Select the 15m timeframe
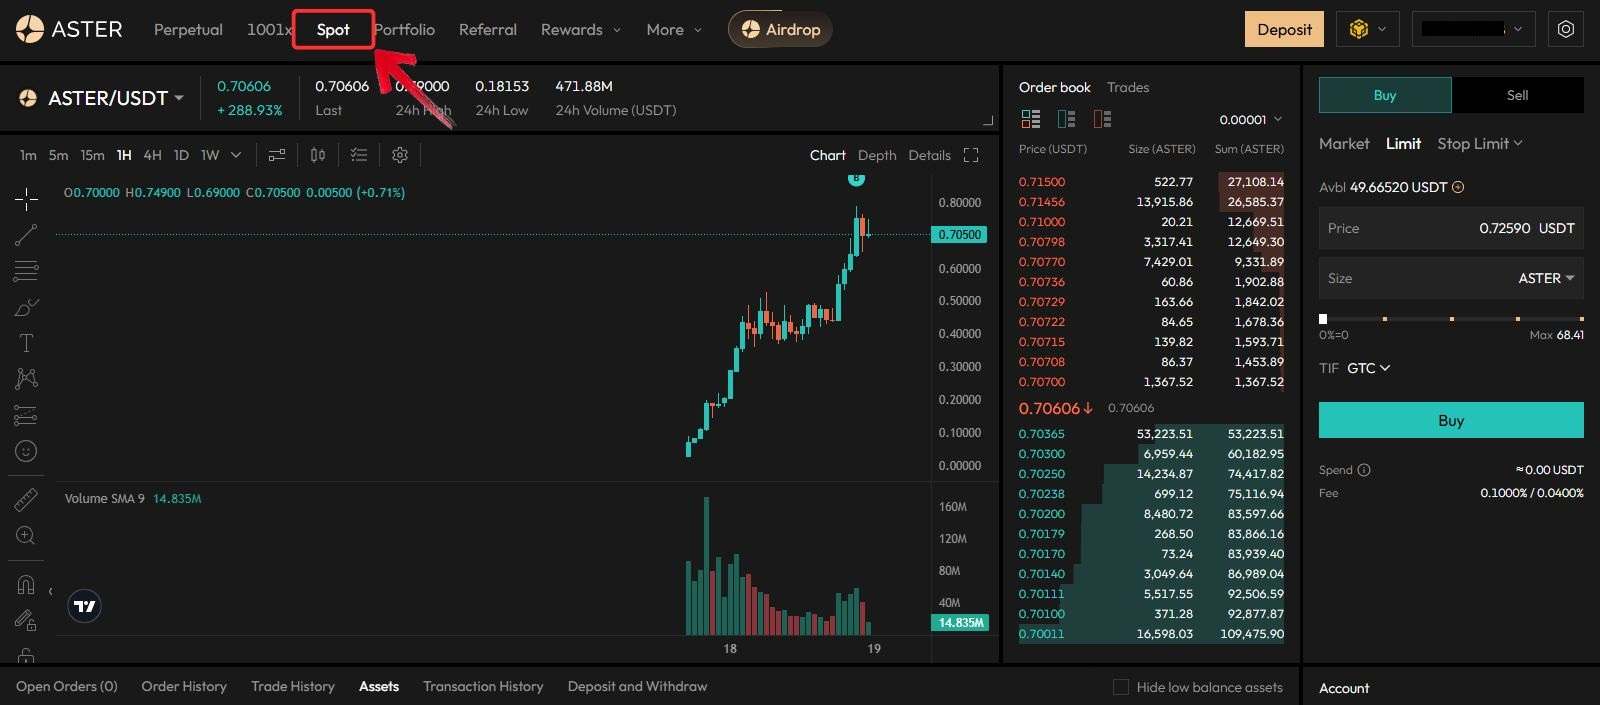Screen dimensions: 1600x705 tap(92, 155)
